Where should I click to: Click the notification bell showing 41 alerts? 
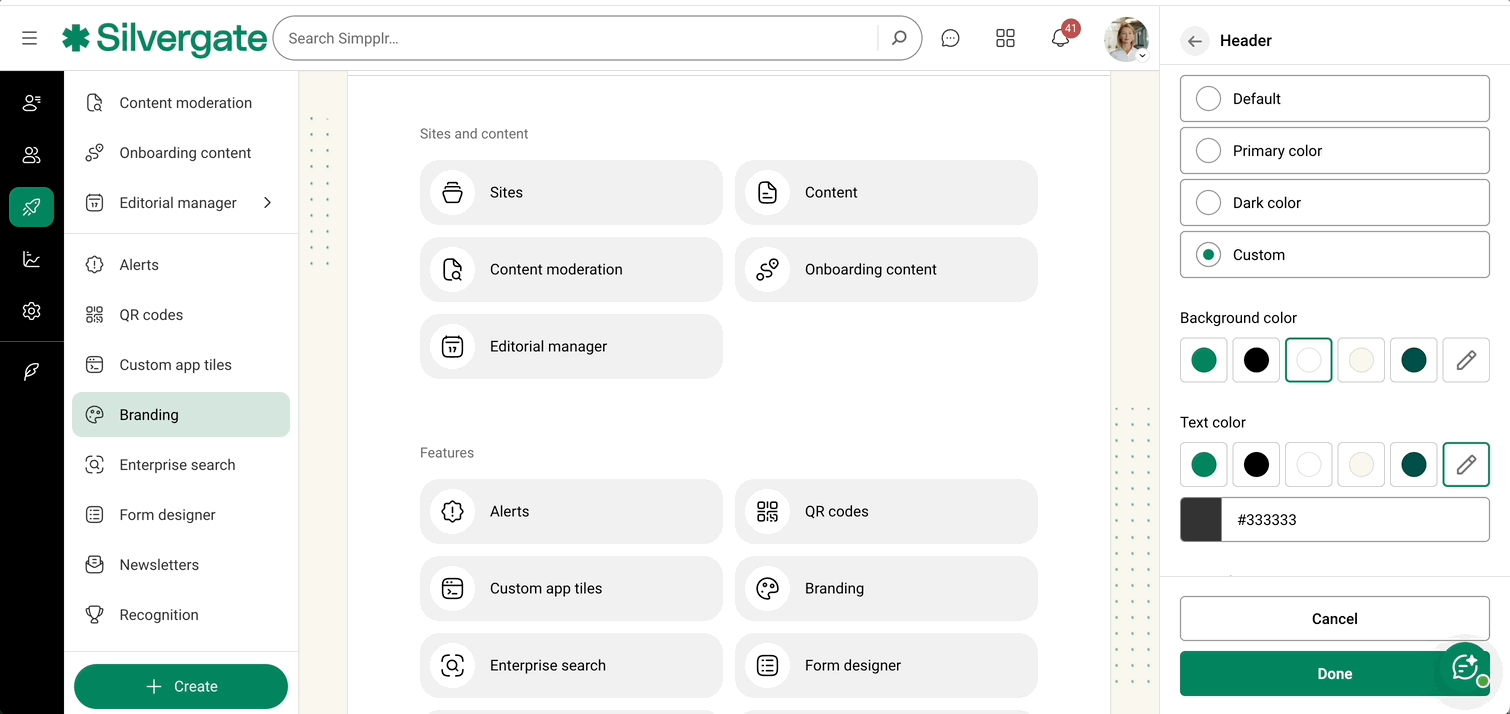coord(1060,37)
